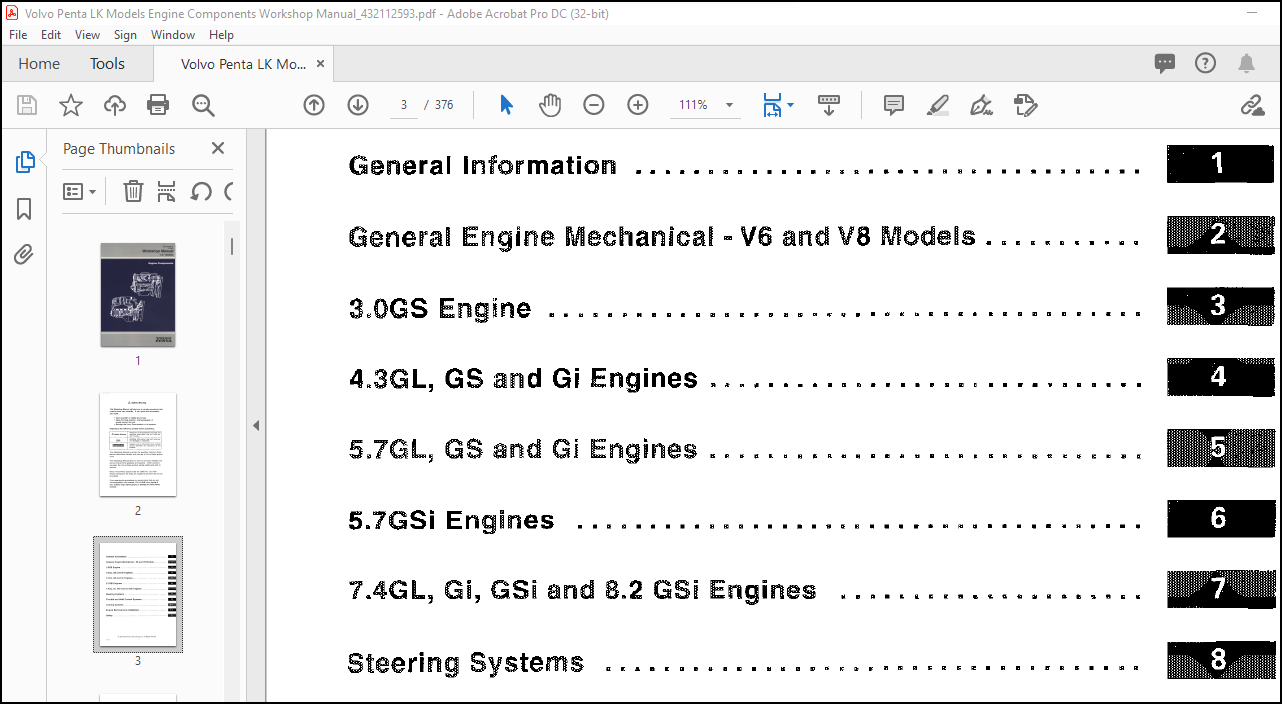1282x704 pixels.
Task: Click the 5.7GL, GS and Gi Engines entry
Action: coord(523,450)
